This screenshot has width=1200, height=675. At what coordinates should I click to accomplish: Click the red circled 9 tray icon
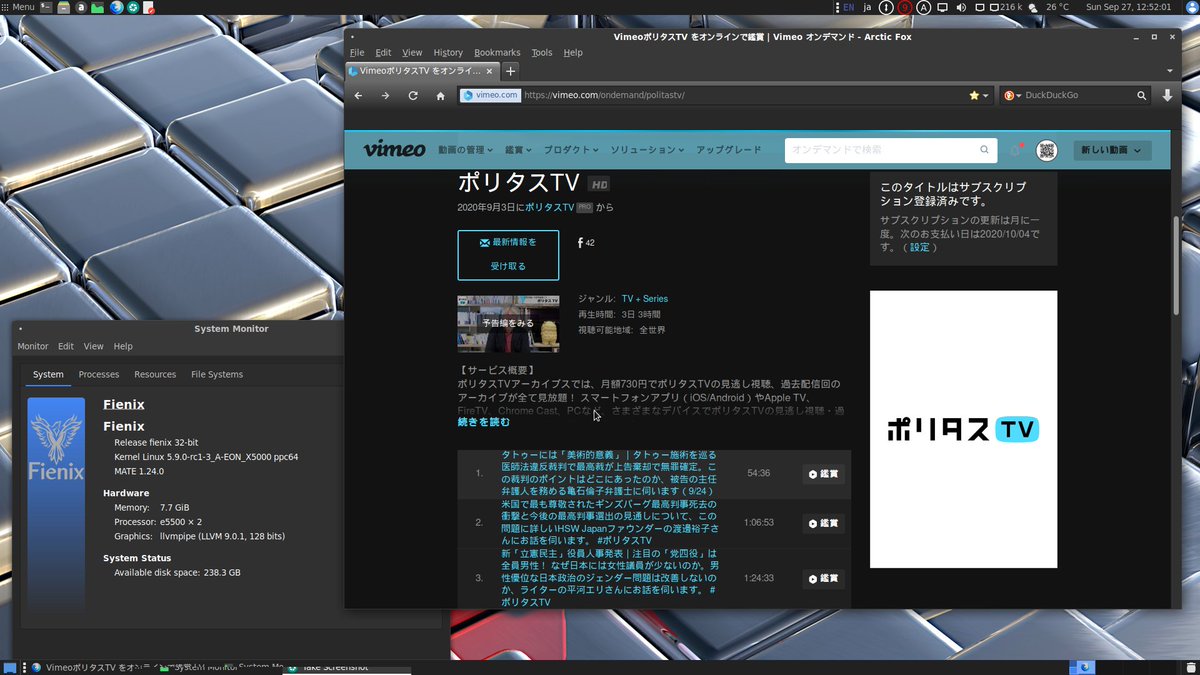(905, 7)
